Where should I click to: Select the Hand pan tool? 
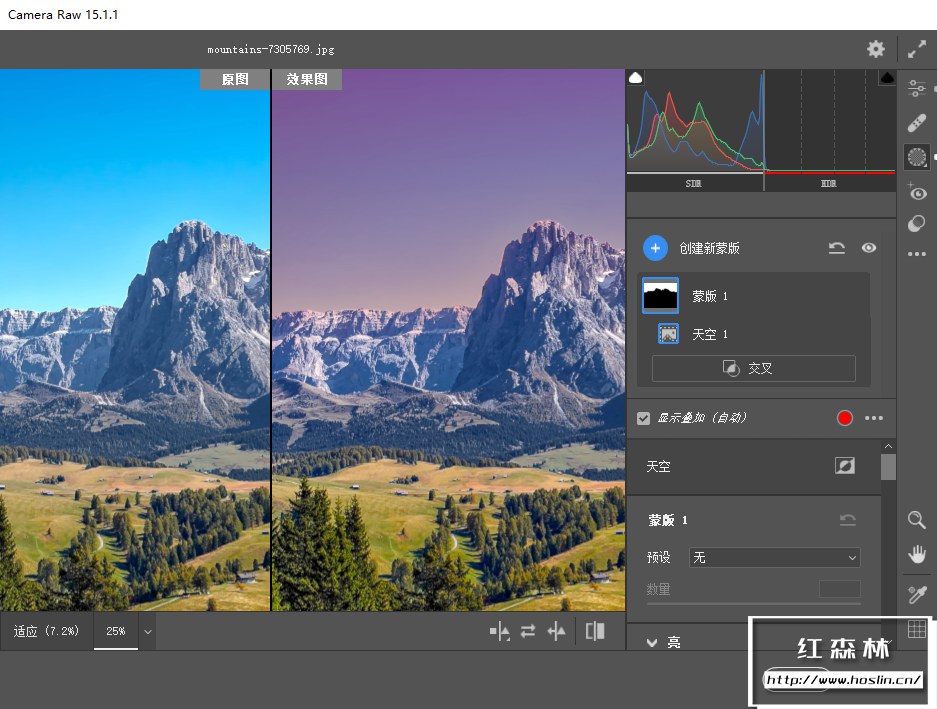[x=917, y=554]
